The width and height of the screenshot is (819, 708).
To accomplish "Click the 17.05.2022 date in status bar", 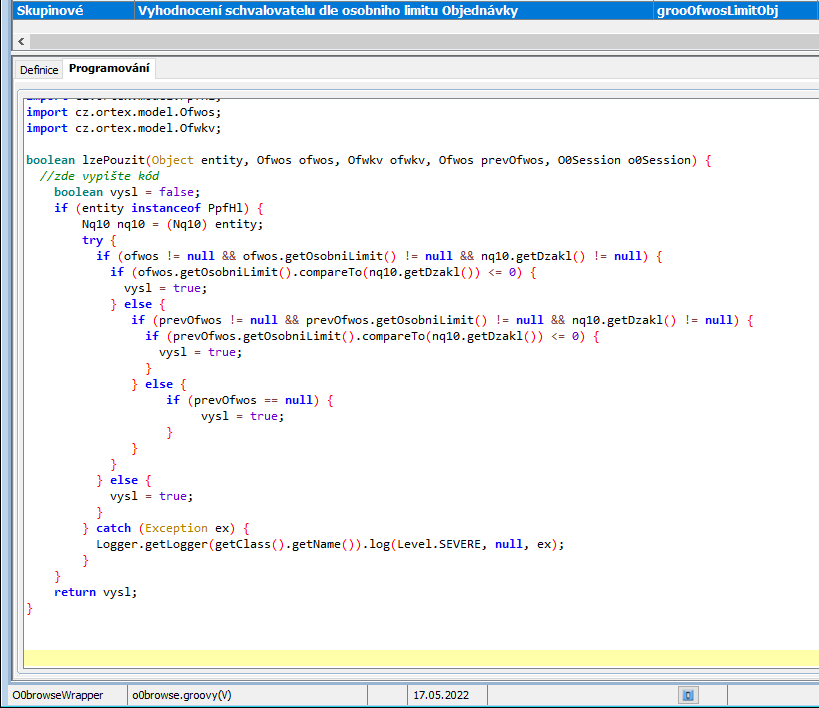I will (x=439, y=695).
